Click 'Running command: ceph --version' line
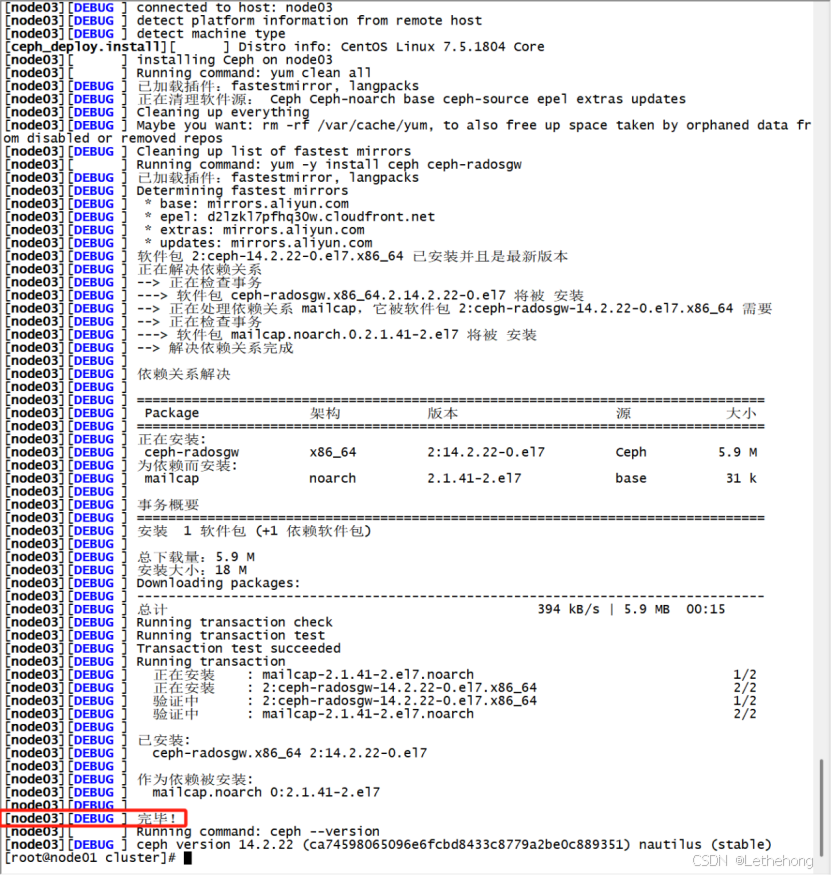This screenshot has width=831, height=876. click(x=258, y=832)
